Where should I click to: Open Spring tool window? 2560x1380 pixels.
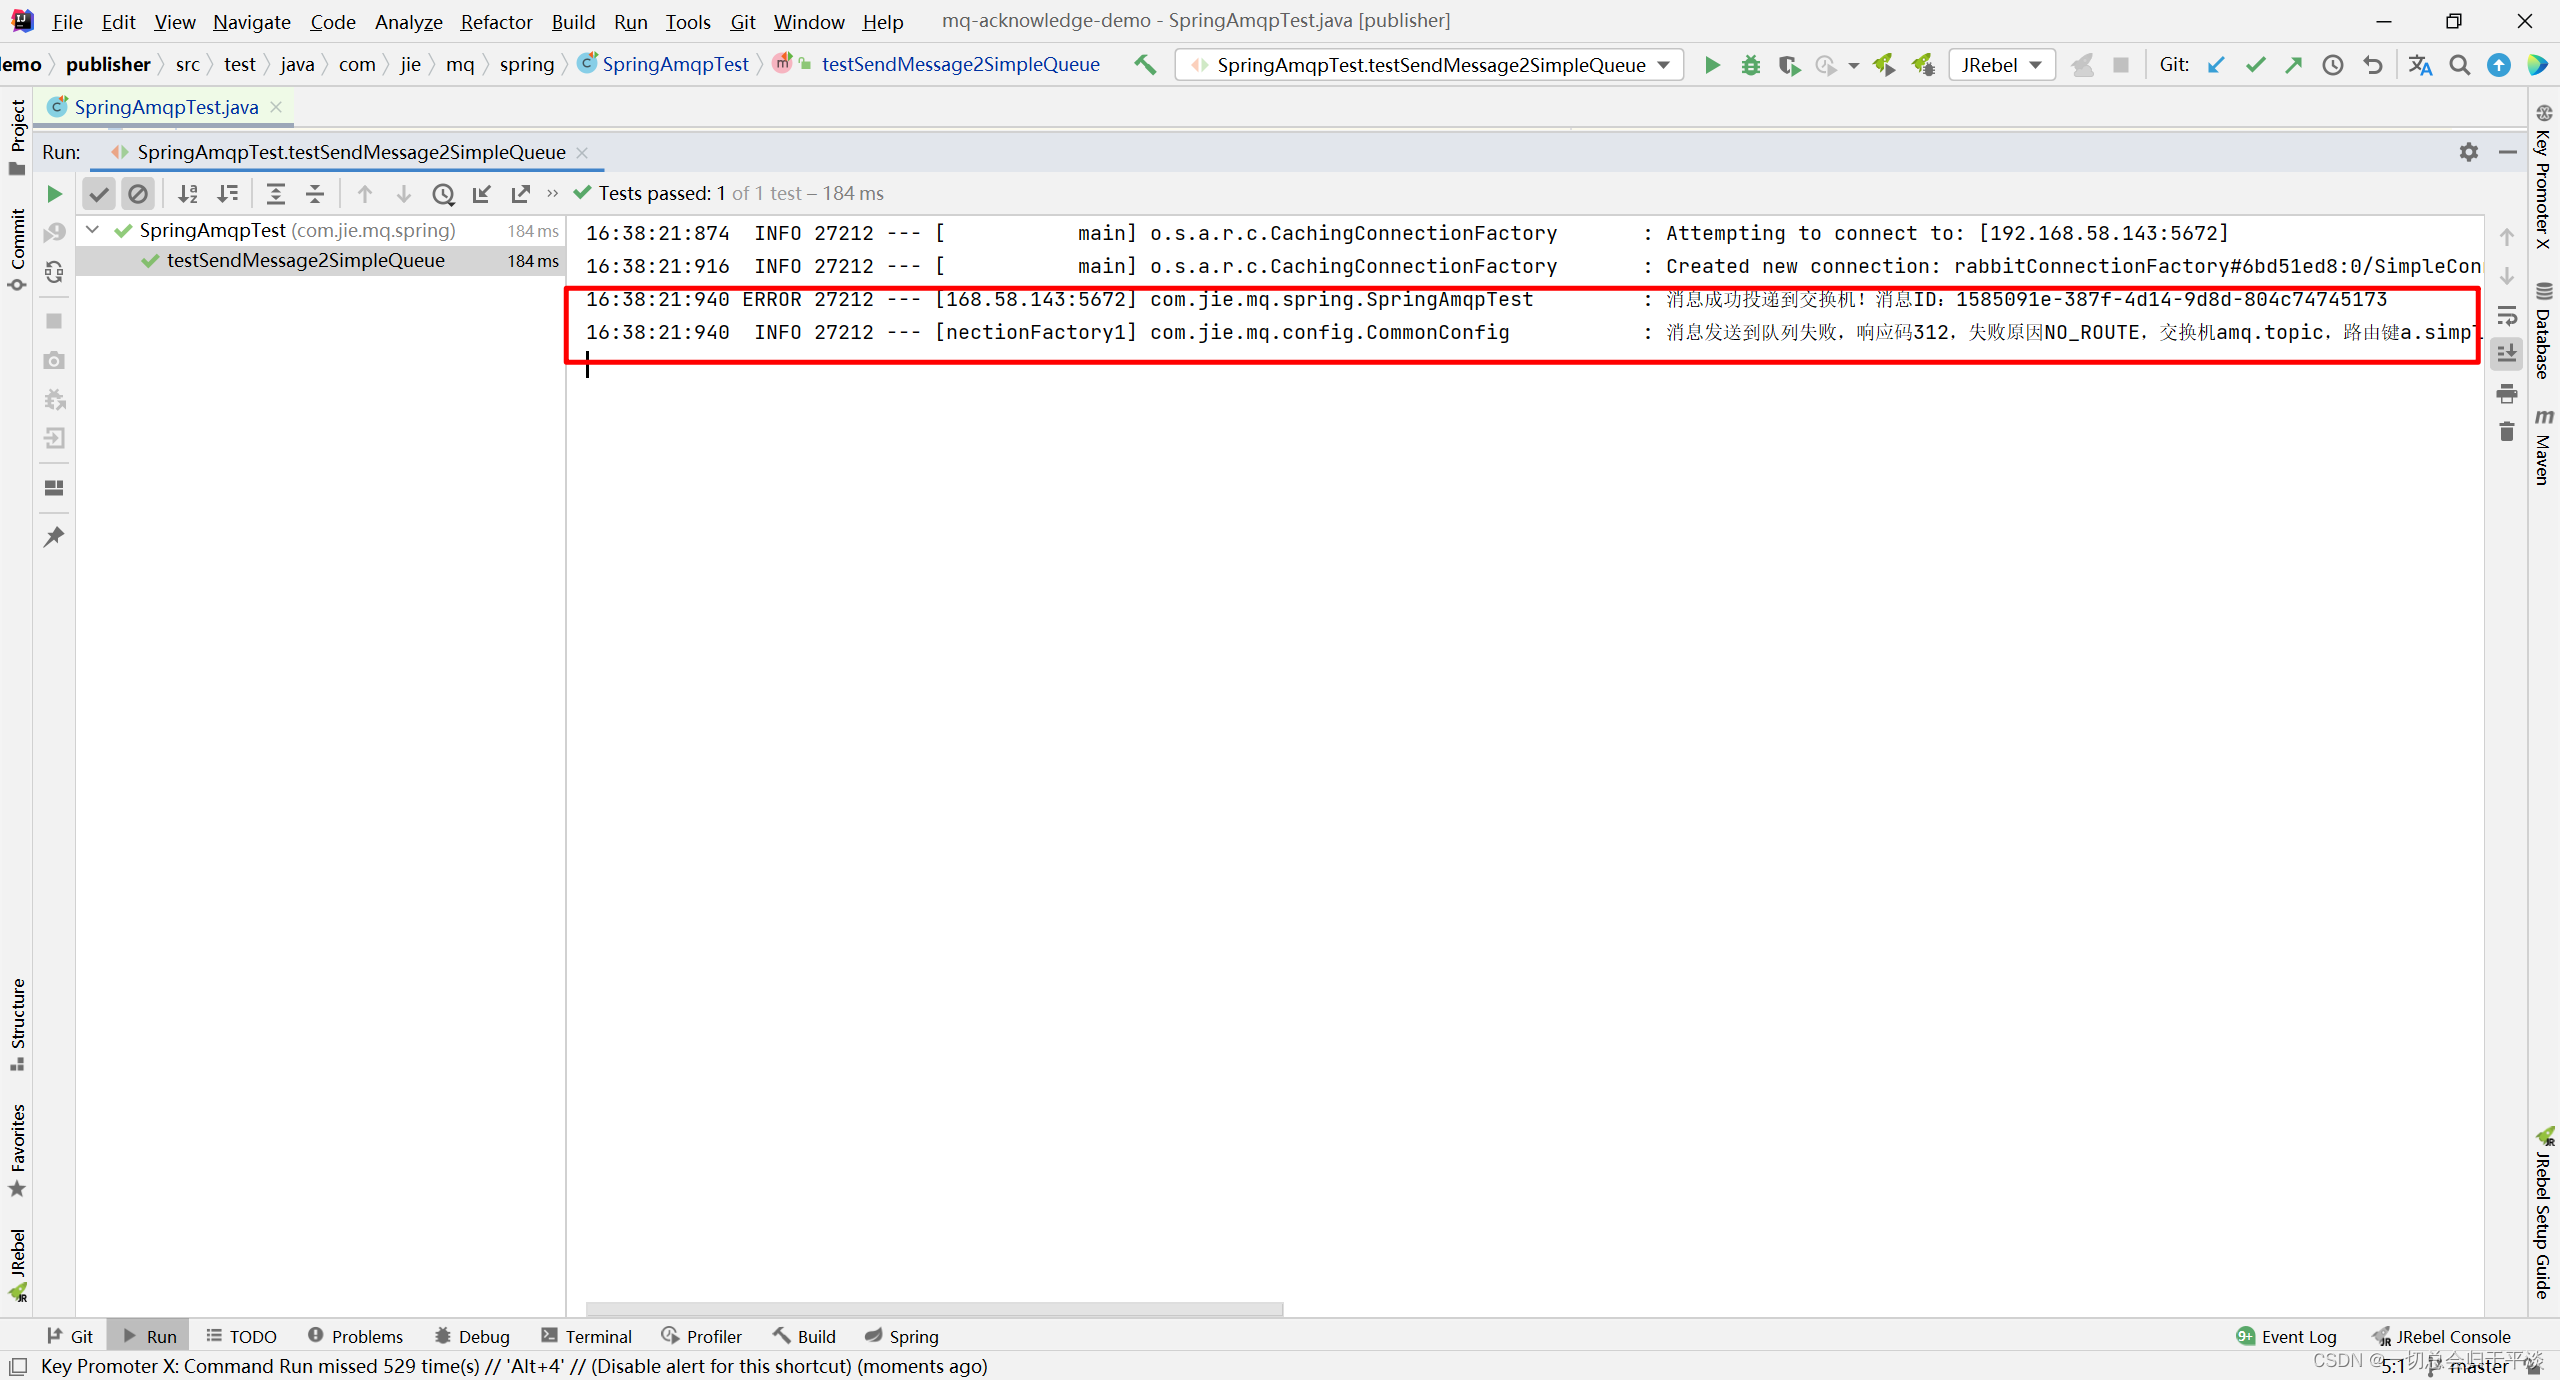pos(902,1336)
